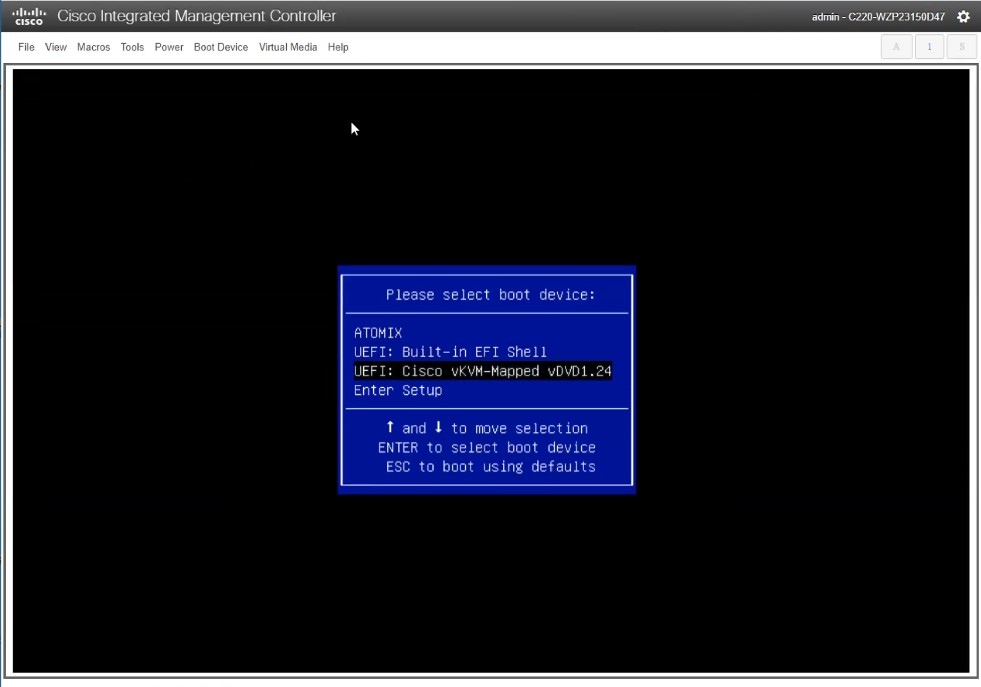Open the Tools menu
The width and height of the screenshot is (981, 687).
132,47
